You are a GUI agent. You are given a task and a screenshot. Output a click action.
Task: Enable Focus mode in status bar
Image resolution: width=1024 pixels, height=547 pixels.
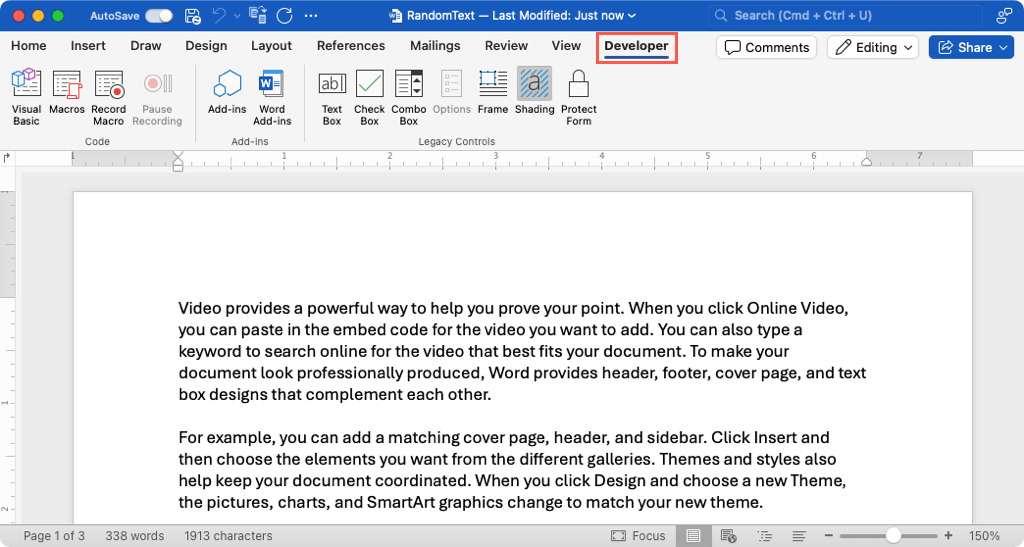pyautogui.click(x=638, y=536)
